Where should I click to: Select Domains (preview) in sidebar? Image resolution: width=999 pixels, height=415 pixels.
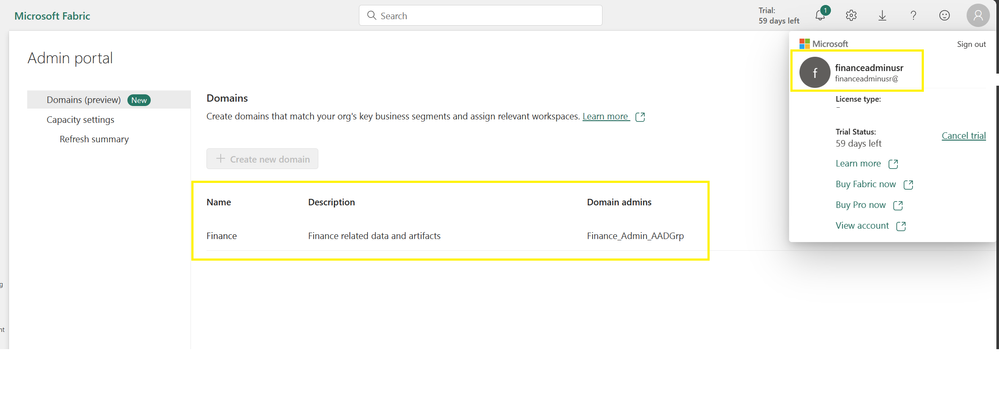click(x=109, y=99)
